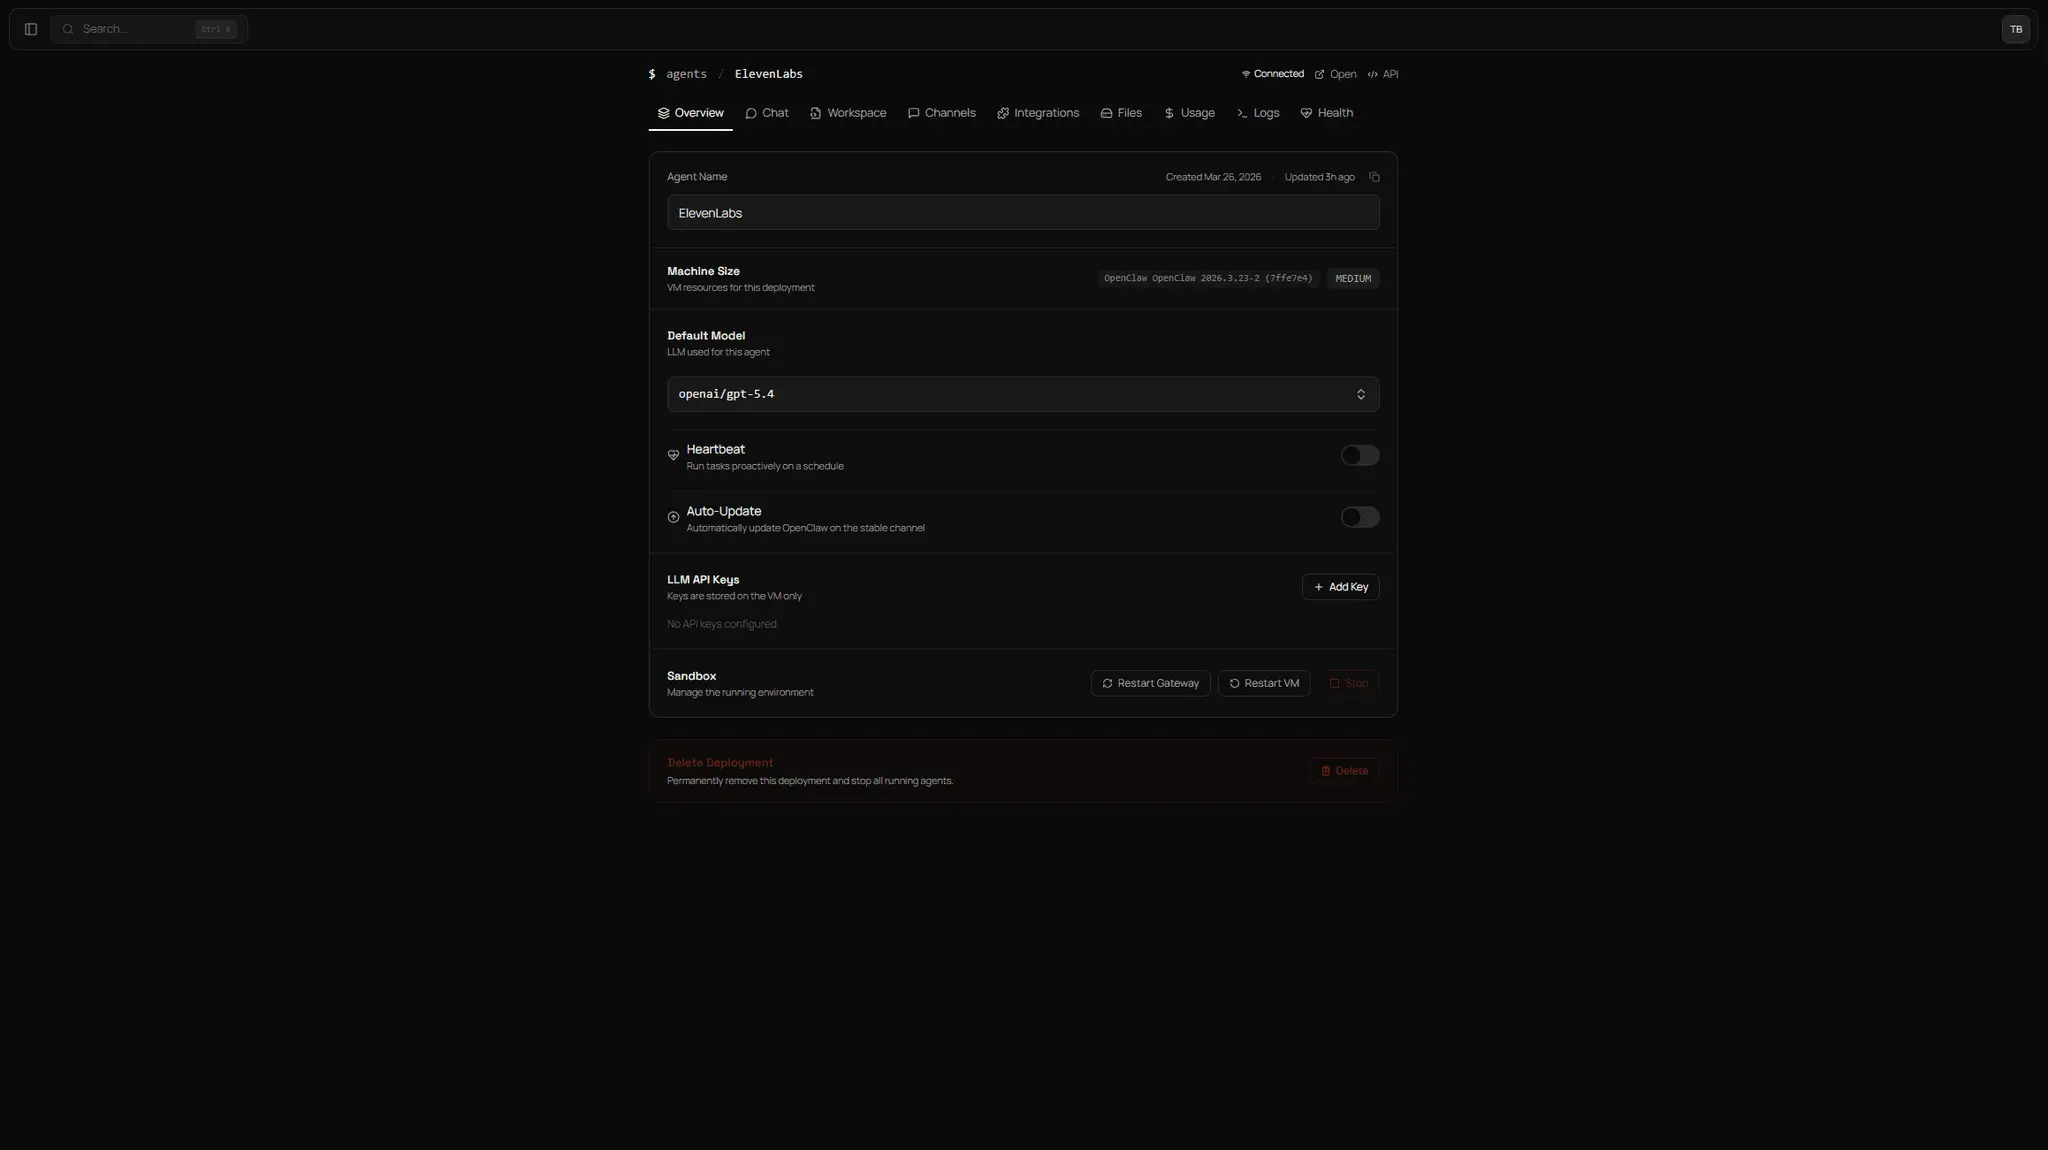The image size is (2048, 1150).
Task: Stop the sandbox
Action: 1348,683
